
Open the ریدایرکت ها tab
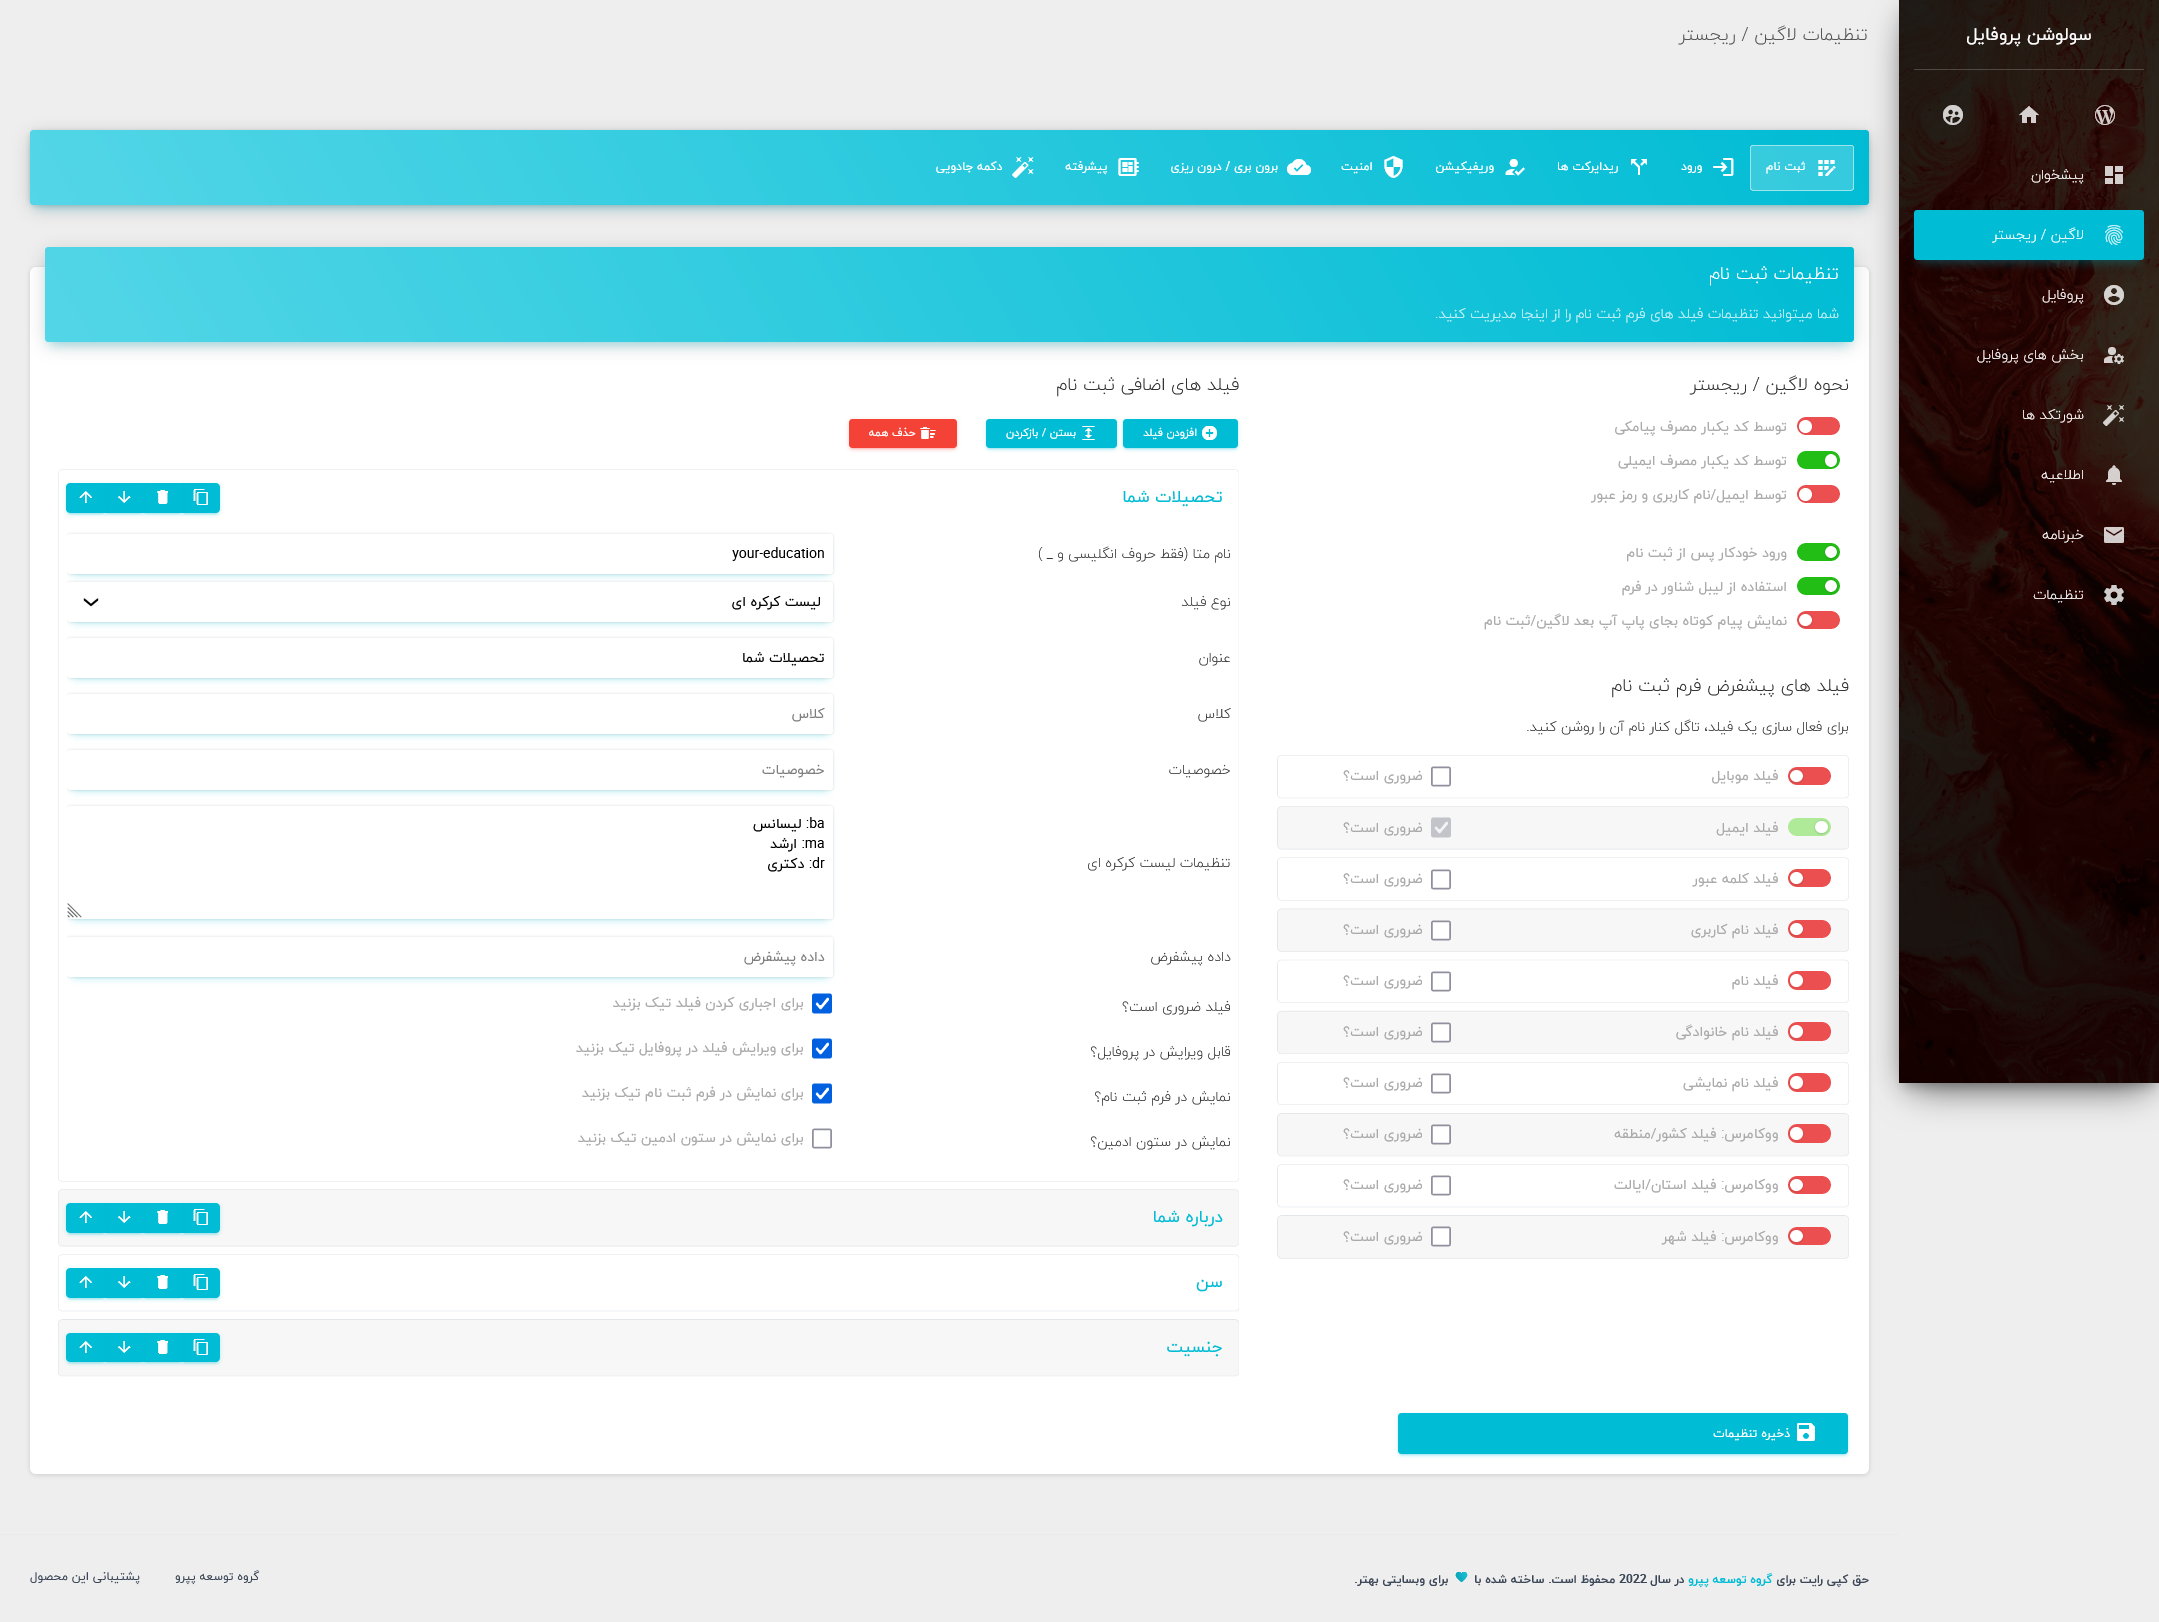[x=1602, y=167]
